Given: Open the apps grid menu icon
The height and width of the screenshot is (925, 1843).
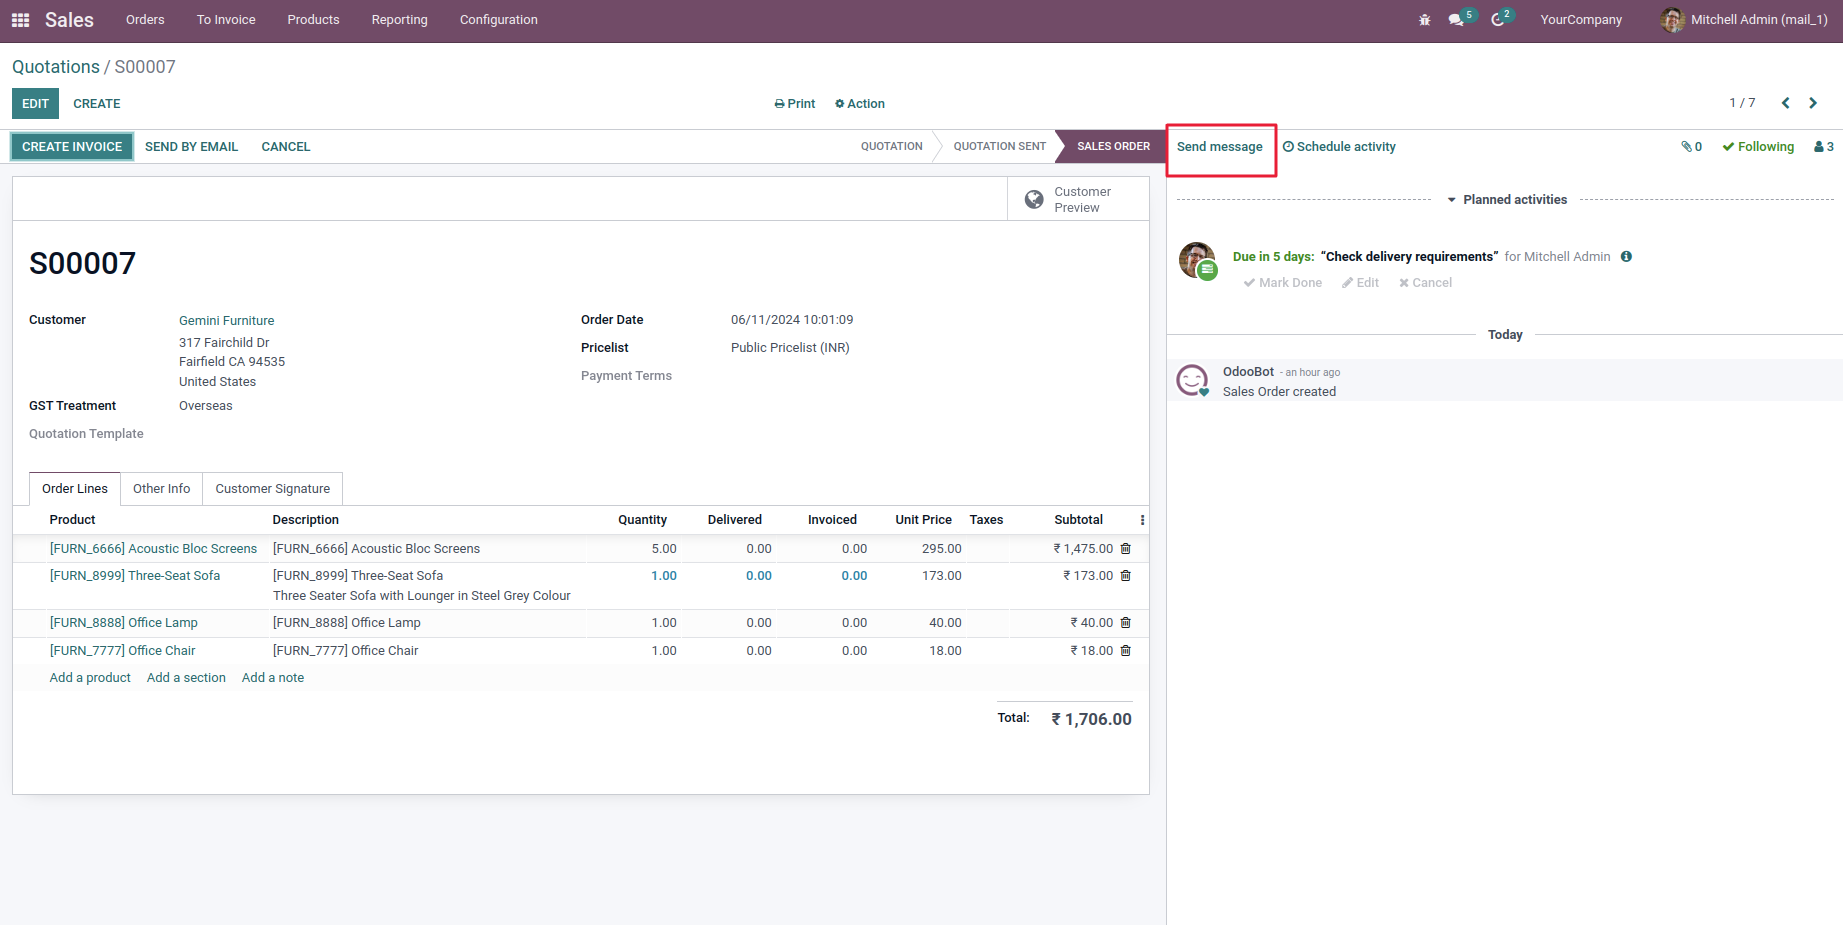Looking at the screenshot, I should click(x=20, y=20).
